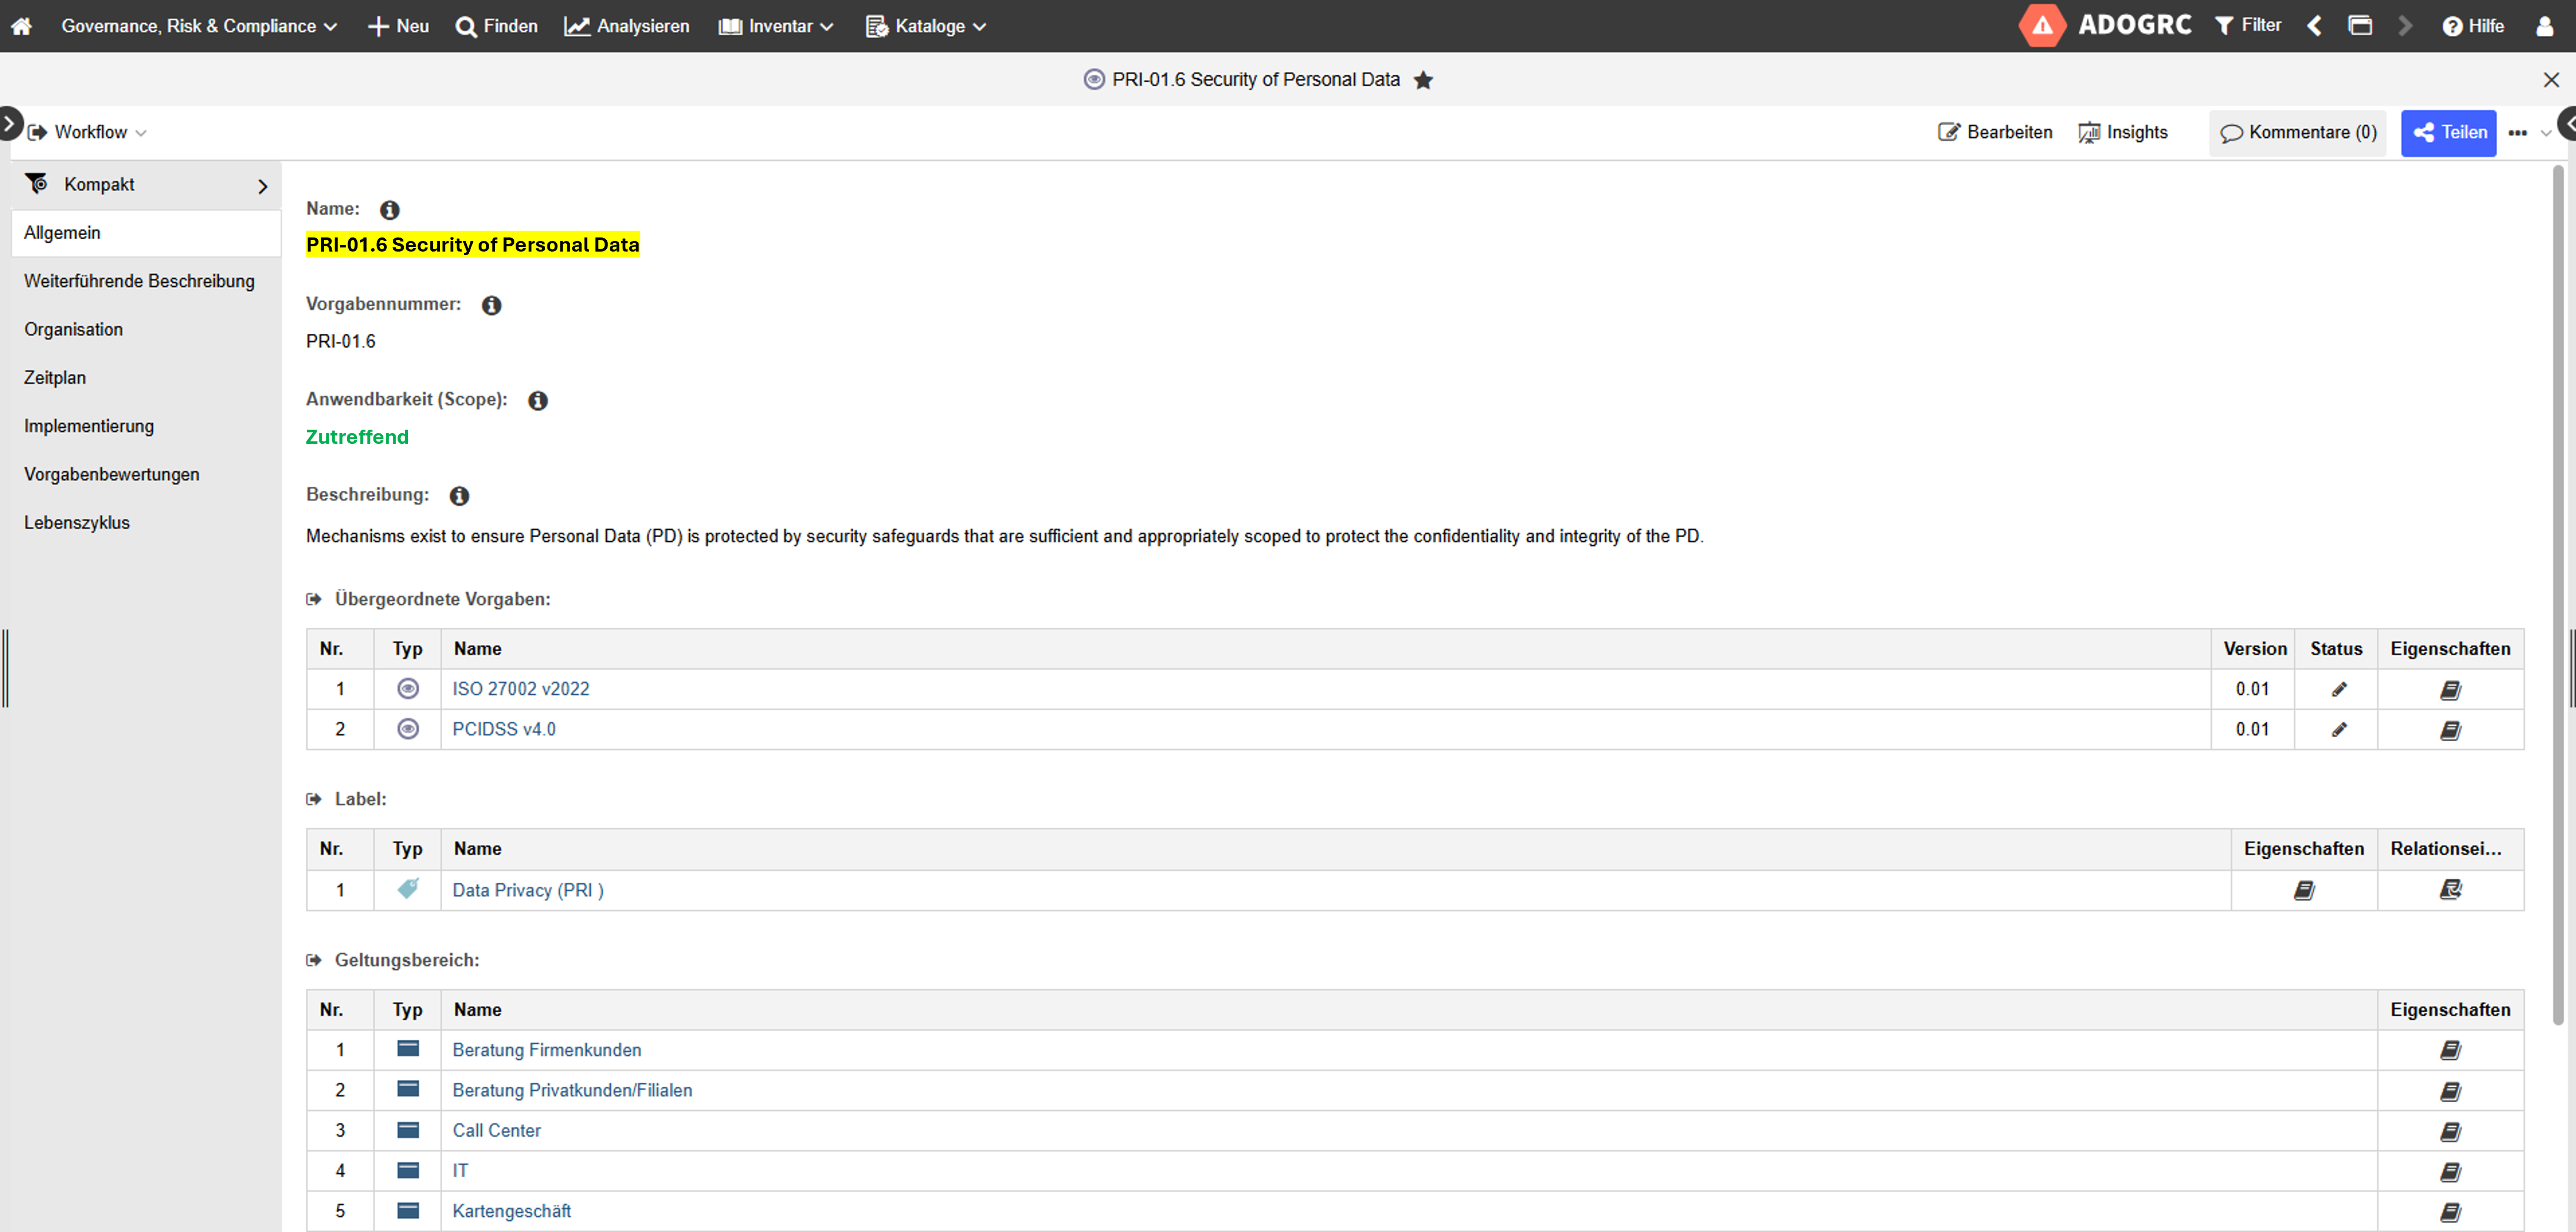Open Finden search
The width and height of the screenshot is (2576, 1232).
496,26
